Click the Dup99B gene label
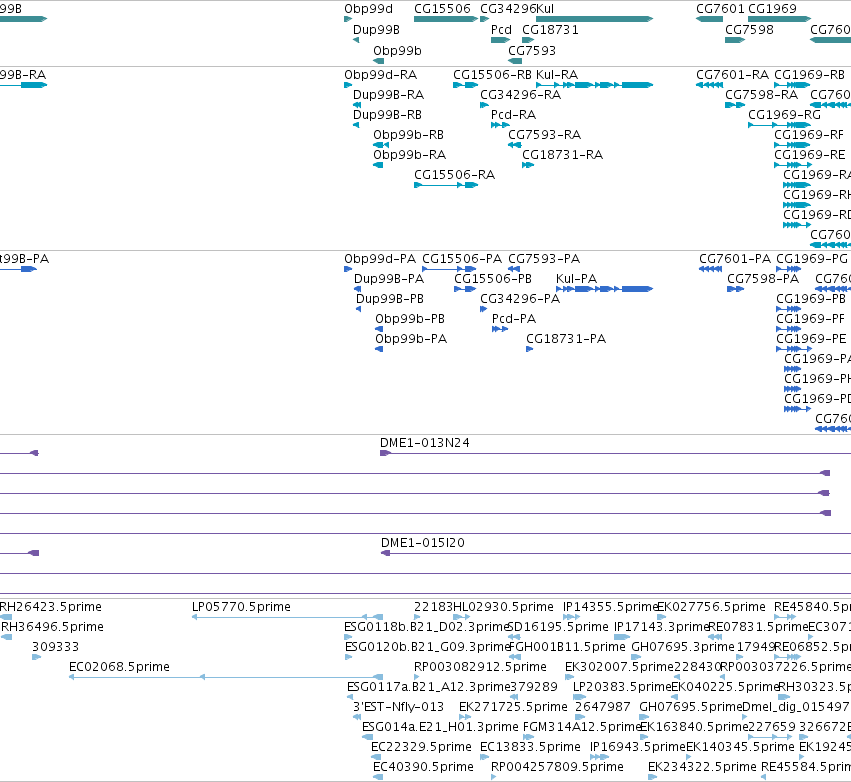 (376, 30)
